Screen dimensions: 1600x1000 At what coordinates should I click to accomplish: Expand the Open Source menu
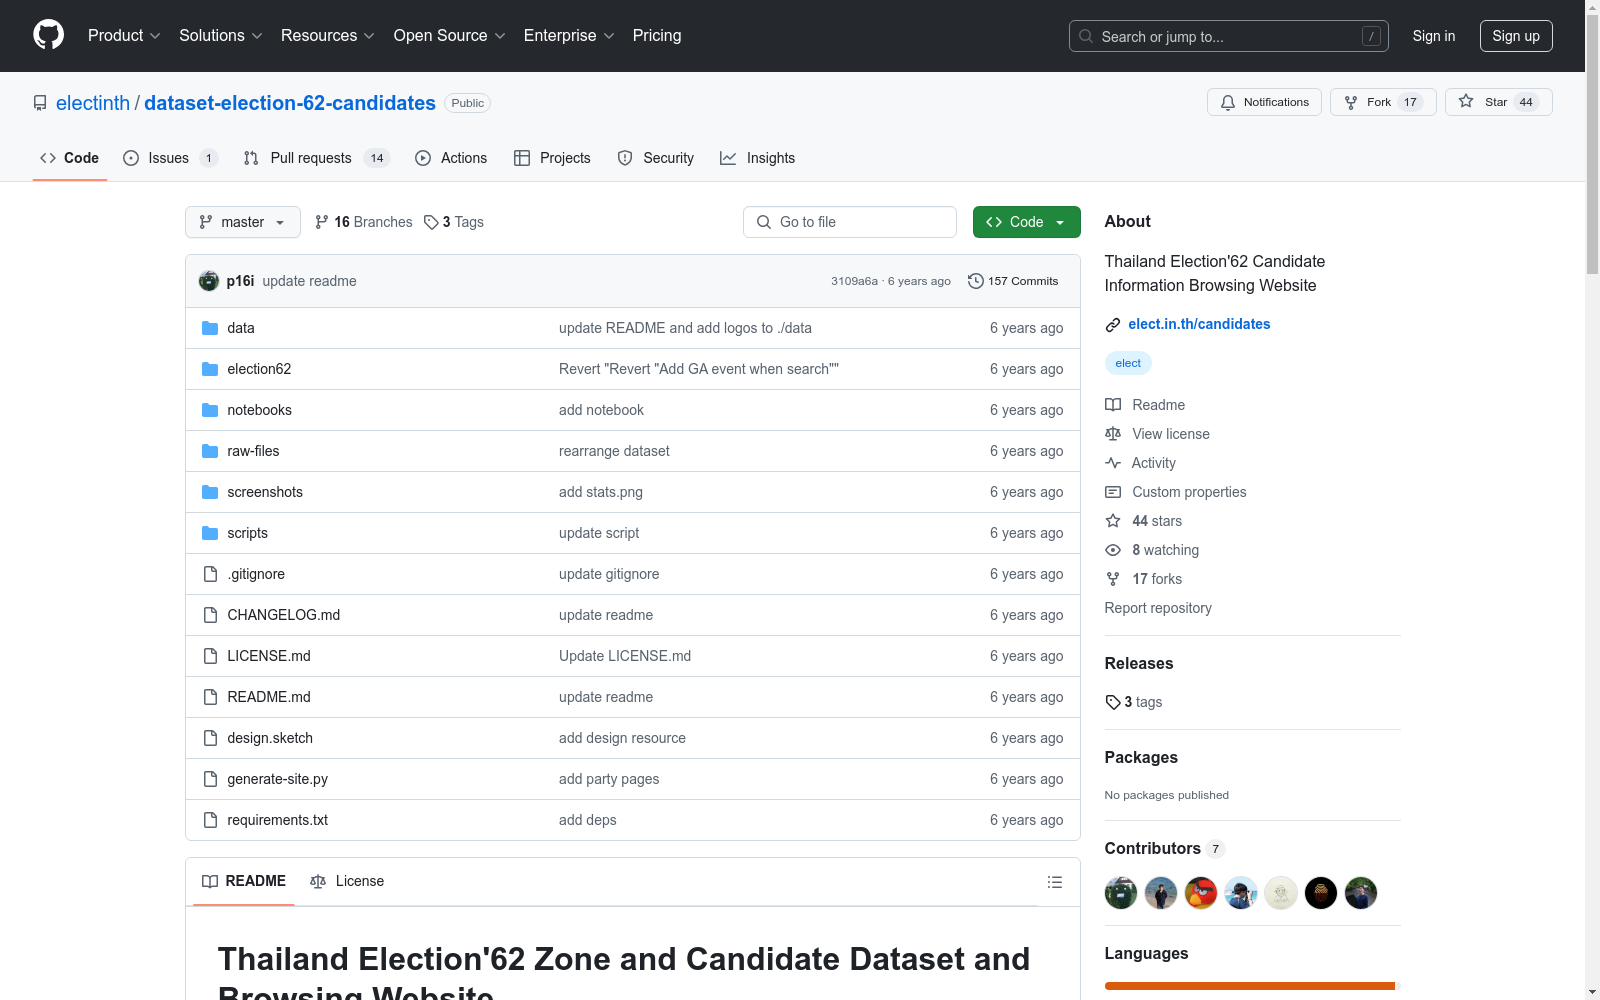450,36
